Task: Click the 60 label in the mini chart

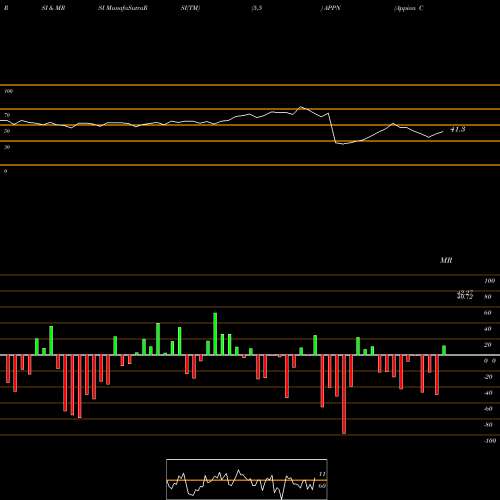Action: coord(322,486)
